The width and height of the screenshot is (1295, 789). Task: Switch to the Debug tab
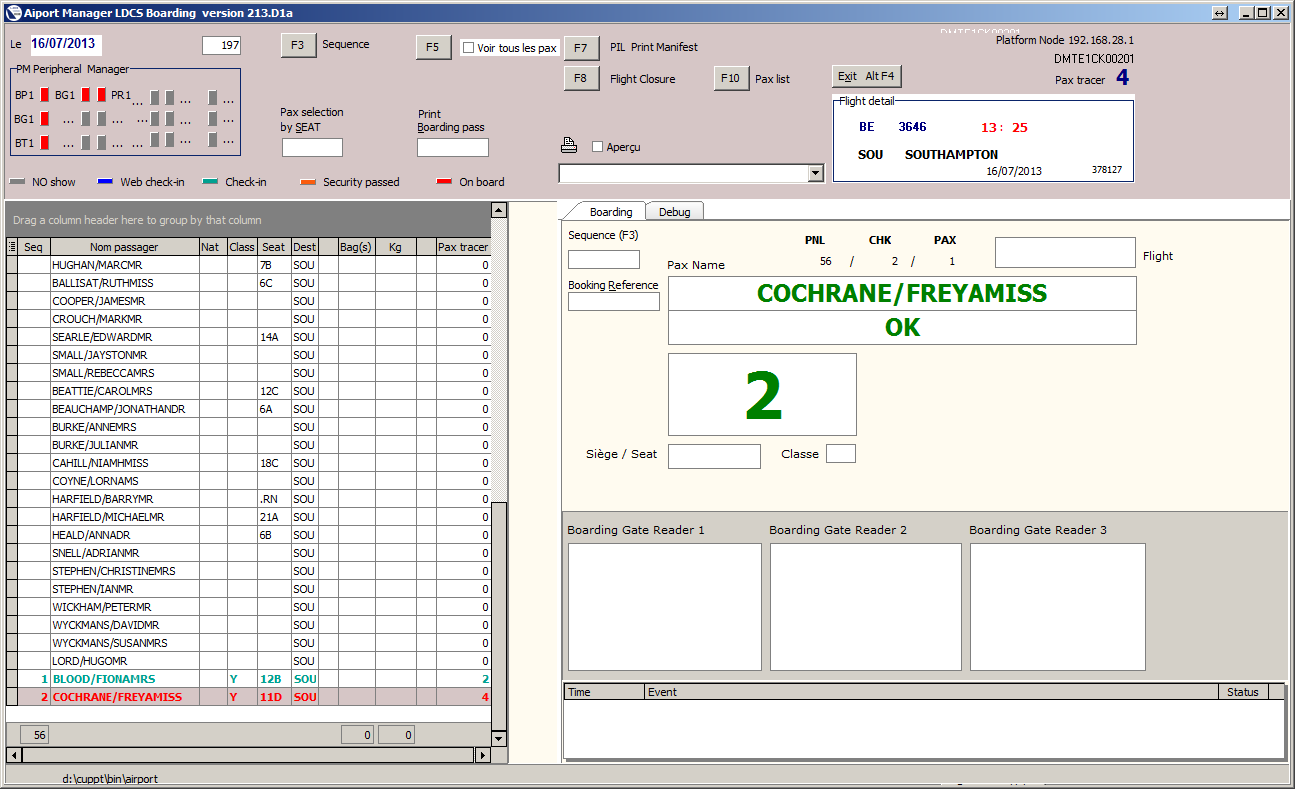[674, 212]
